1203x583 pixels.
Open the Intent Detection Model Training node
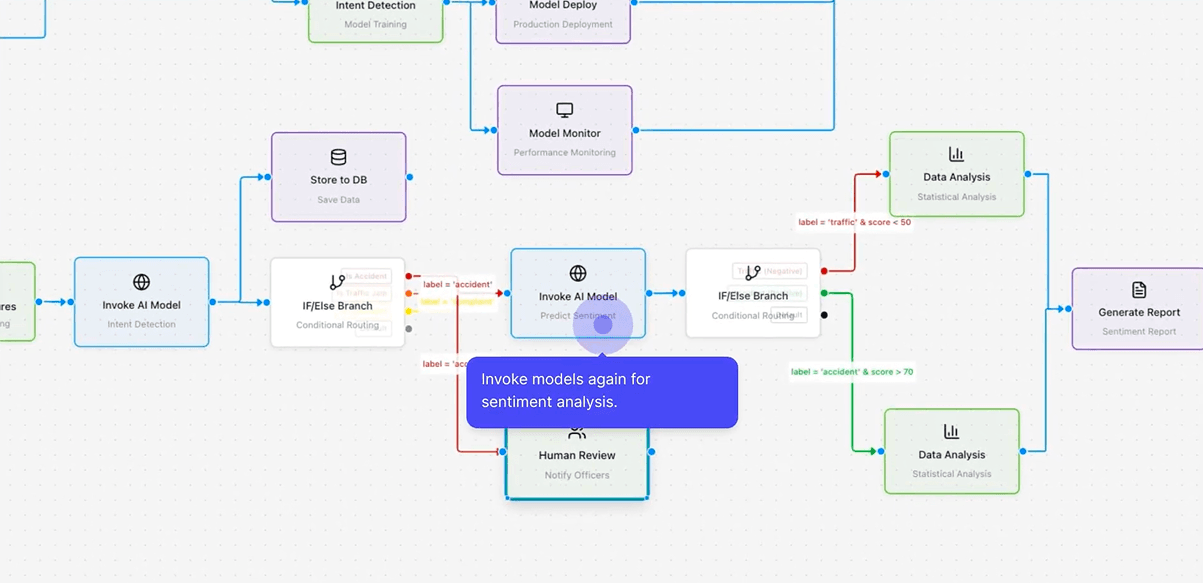tap(375, 13)
